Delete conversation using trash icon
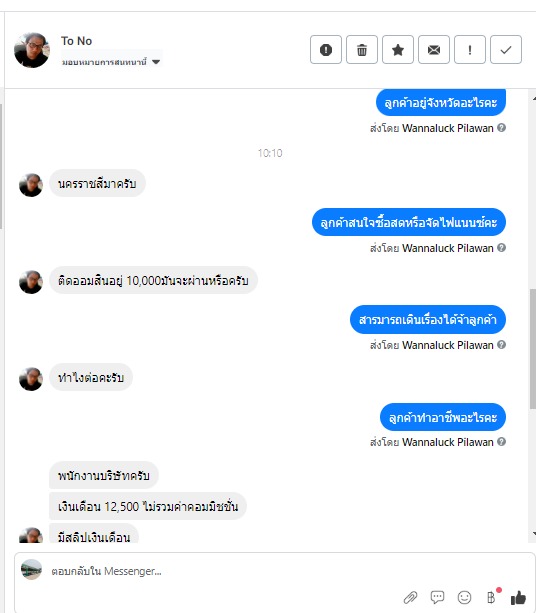The height and width of the screenshot is (613, 536). (x=362, y=50)
